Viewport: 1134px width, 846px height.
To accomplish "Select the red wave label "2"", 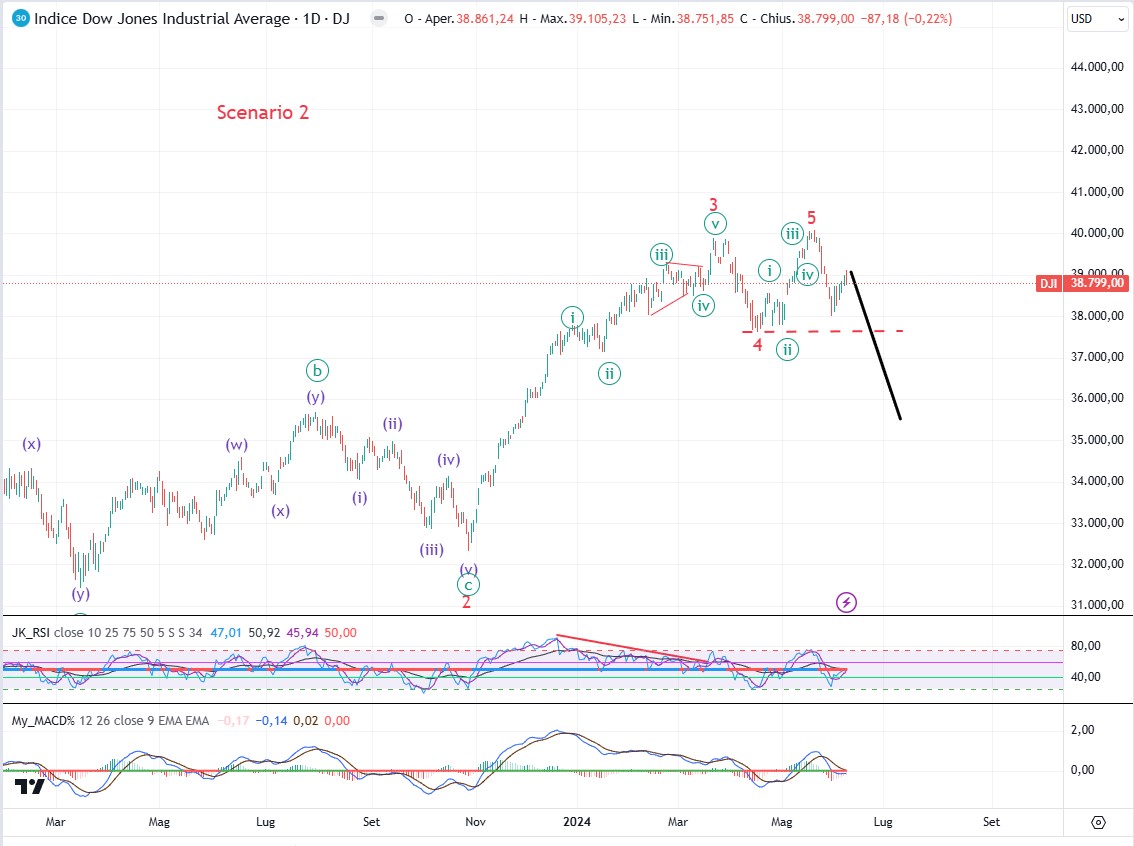I will 466,602.
